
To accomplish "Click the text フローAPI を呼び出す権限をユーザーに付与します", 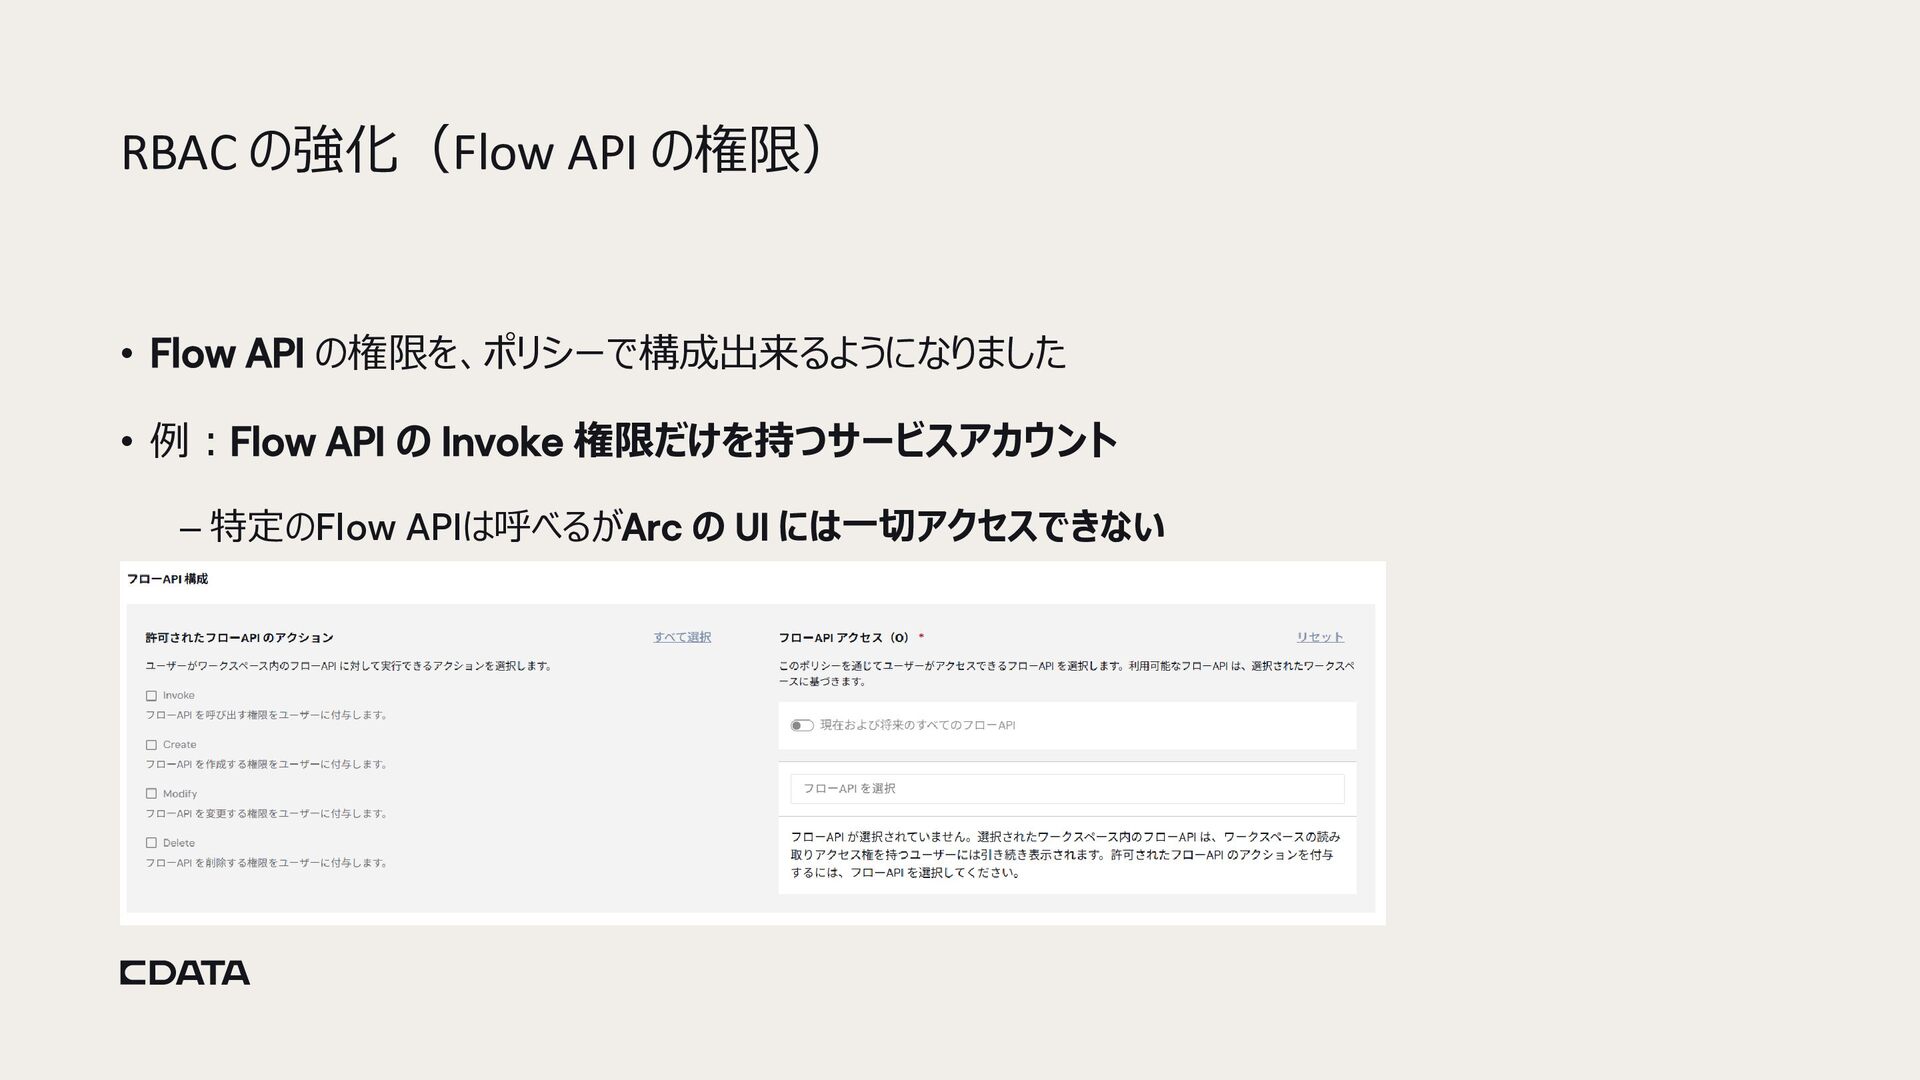I will 267,715.
